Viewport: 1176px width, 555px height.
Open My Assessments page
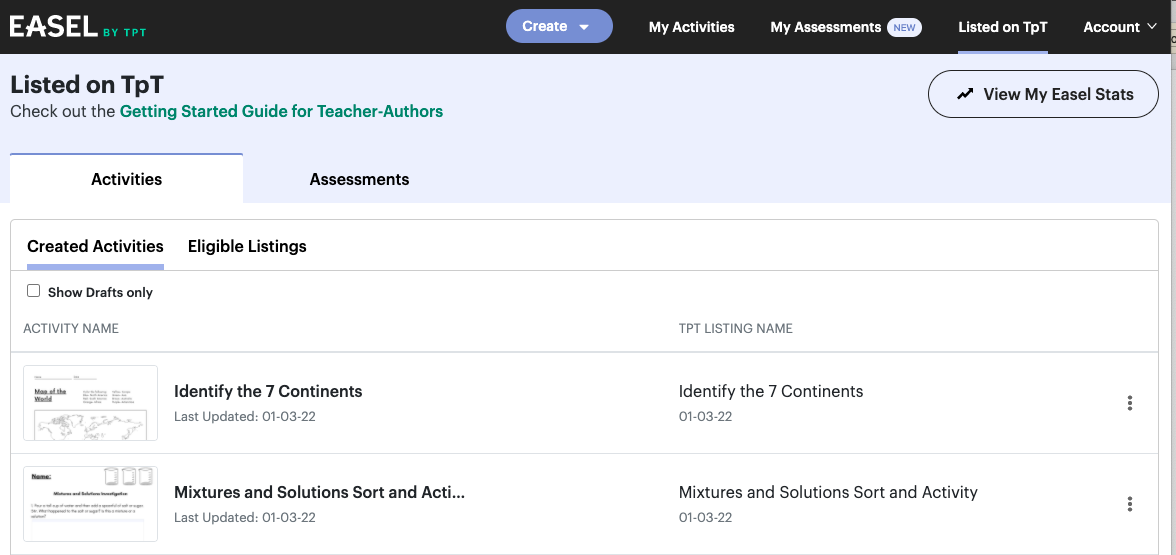[826, 27]
